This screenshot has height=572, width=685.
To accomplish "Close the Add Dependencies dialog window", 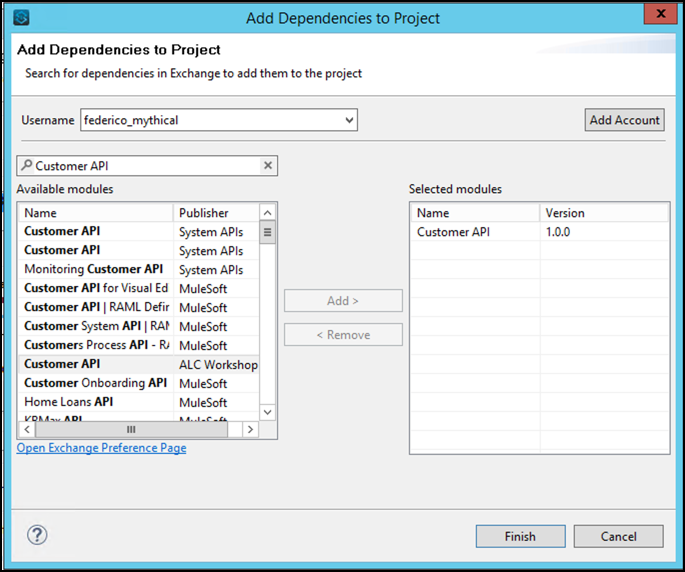I will click(661, 14).
